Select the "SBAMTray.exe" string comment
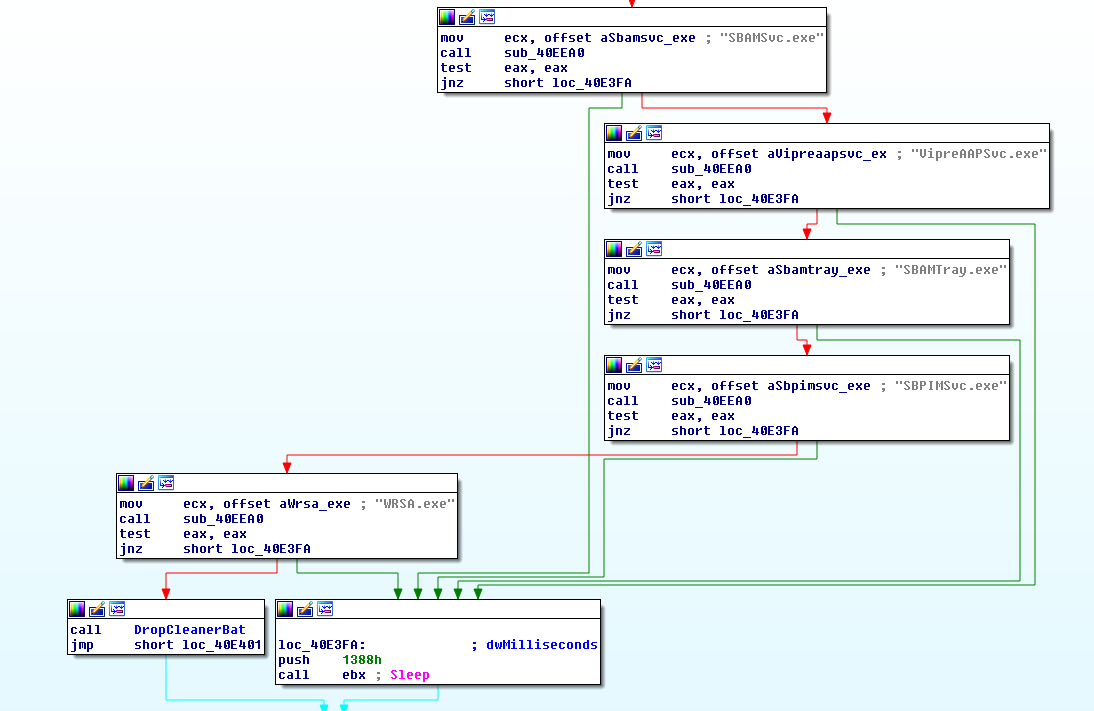Viewport: 1094px width, 711px height. [951, 269]
